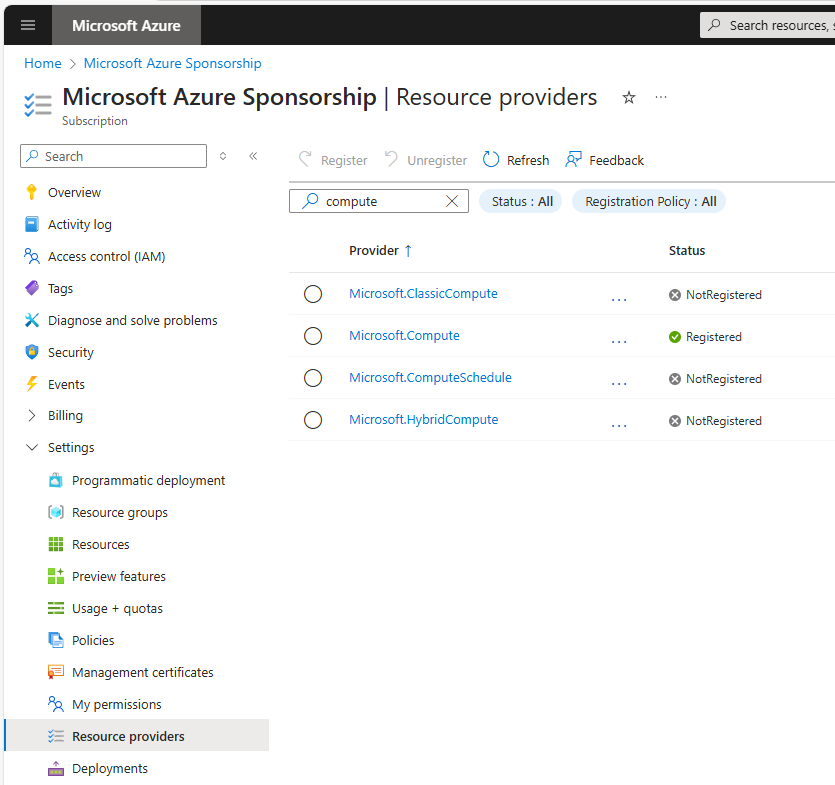Select Microsoft.HybridCompute radio button
Viewport: 835px width, 785px height.
point(313,420)
